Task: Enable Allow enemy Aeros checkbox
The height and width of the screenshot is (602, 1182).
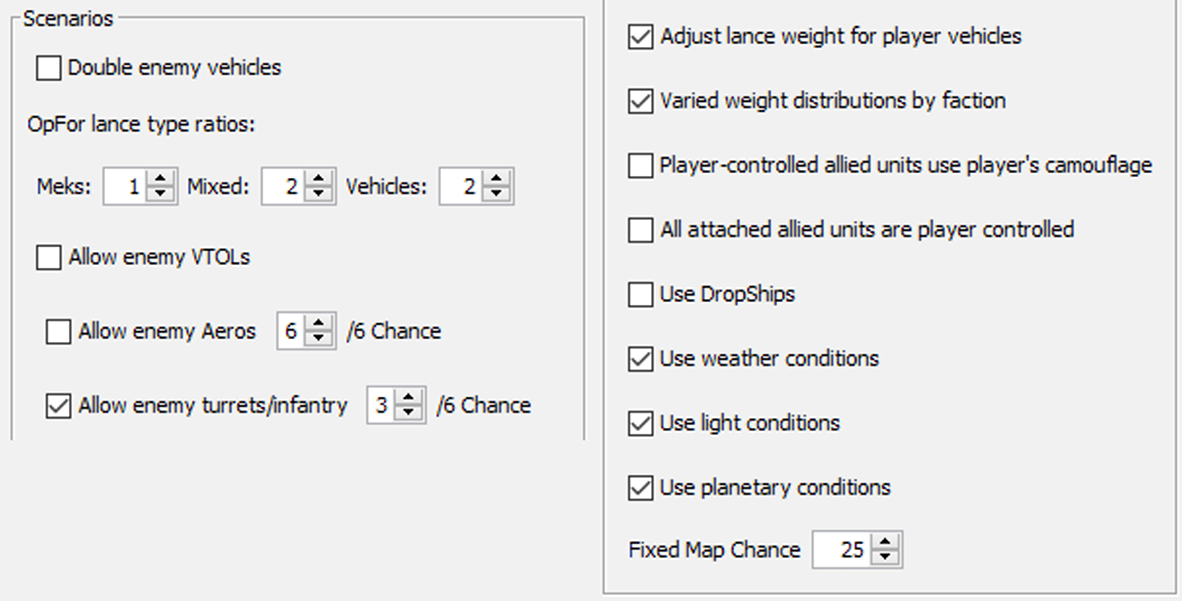Action: (58, 332)
